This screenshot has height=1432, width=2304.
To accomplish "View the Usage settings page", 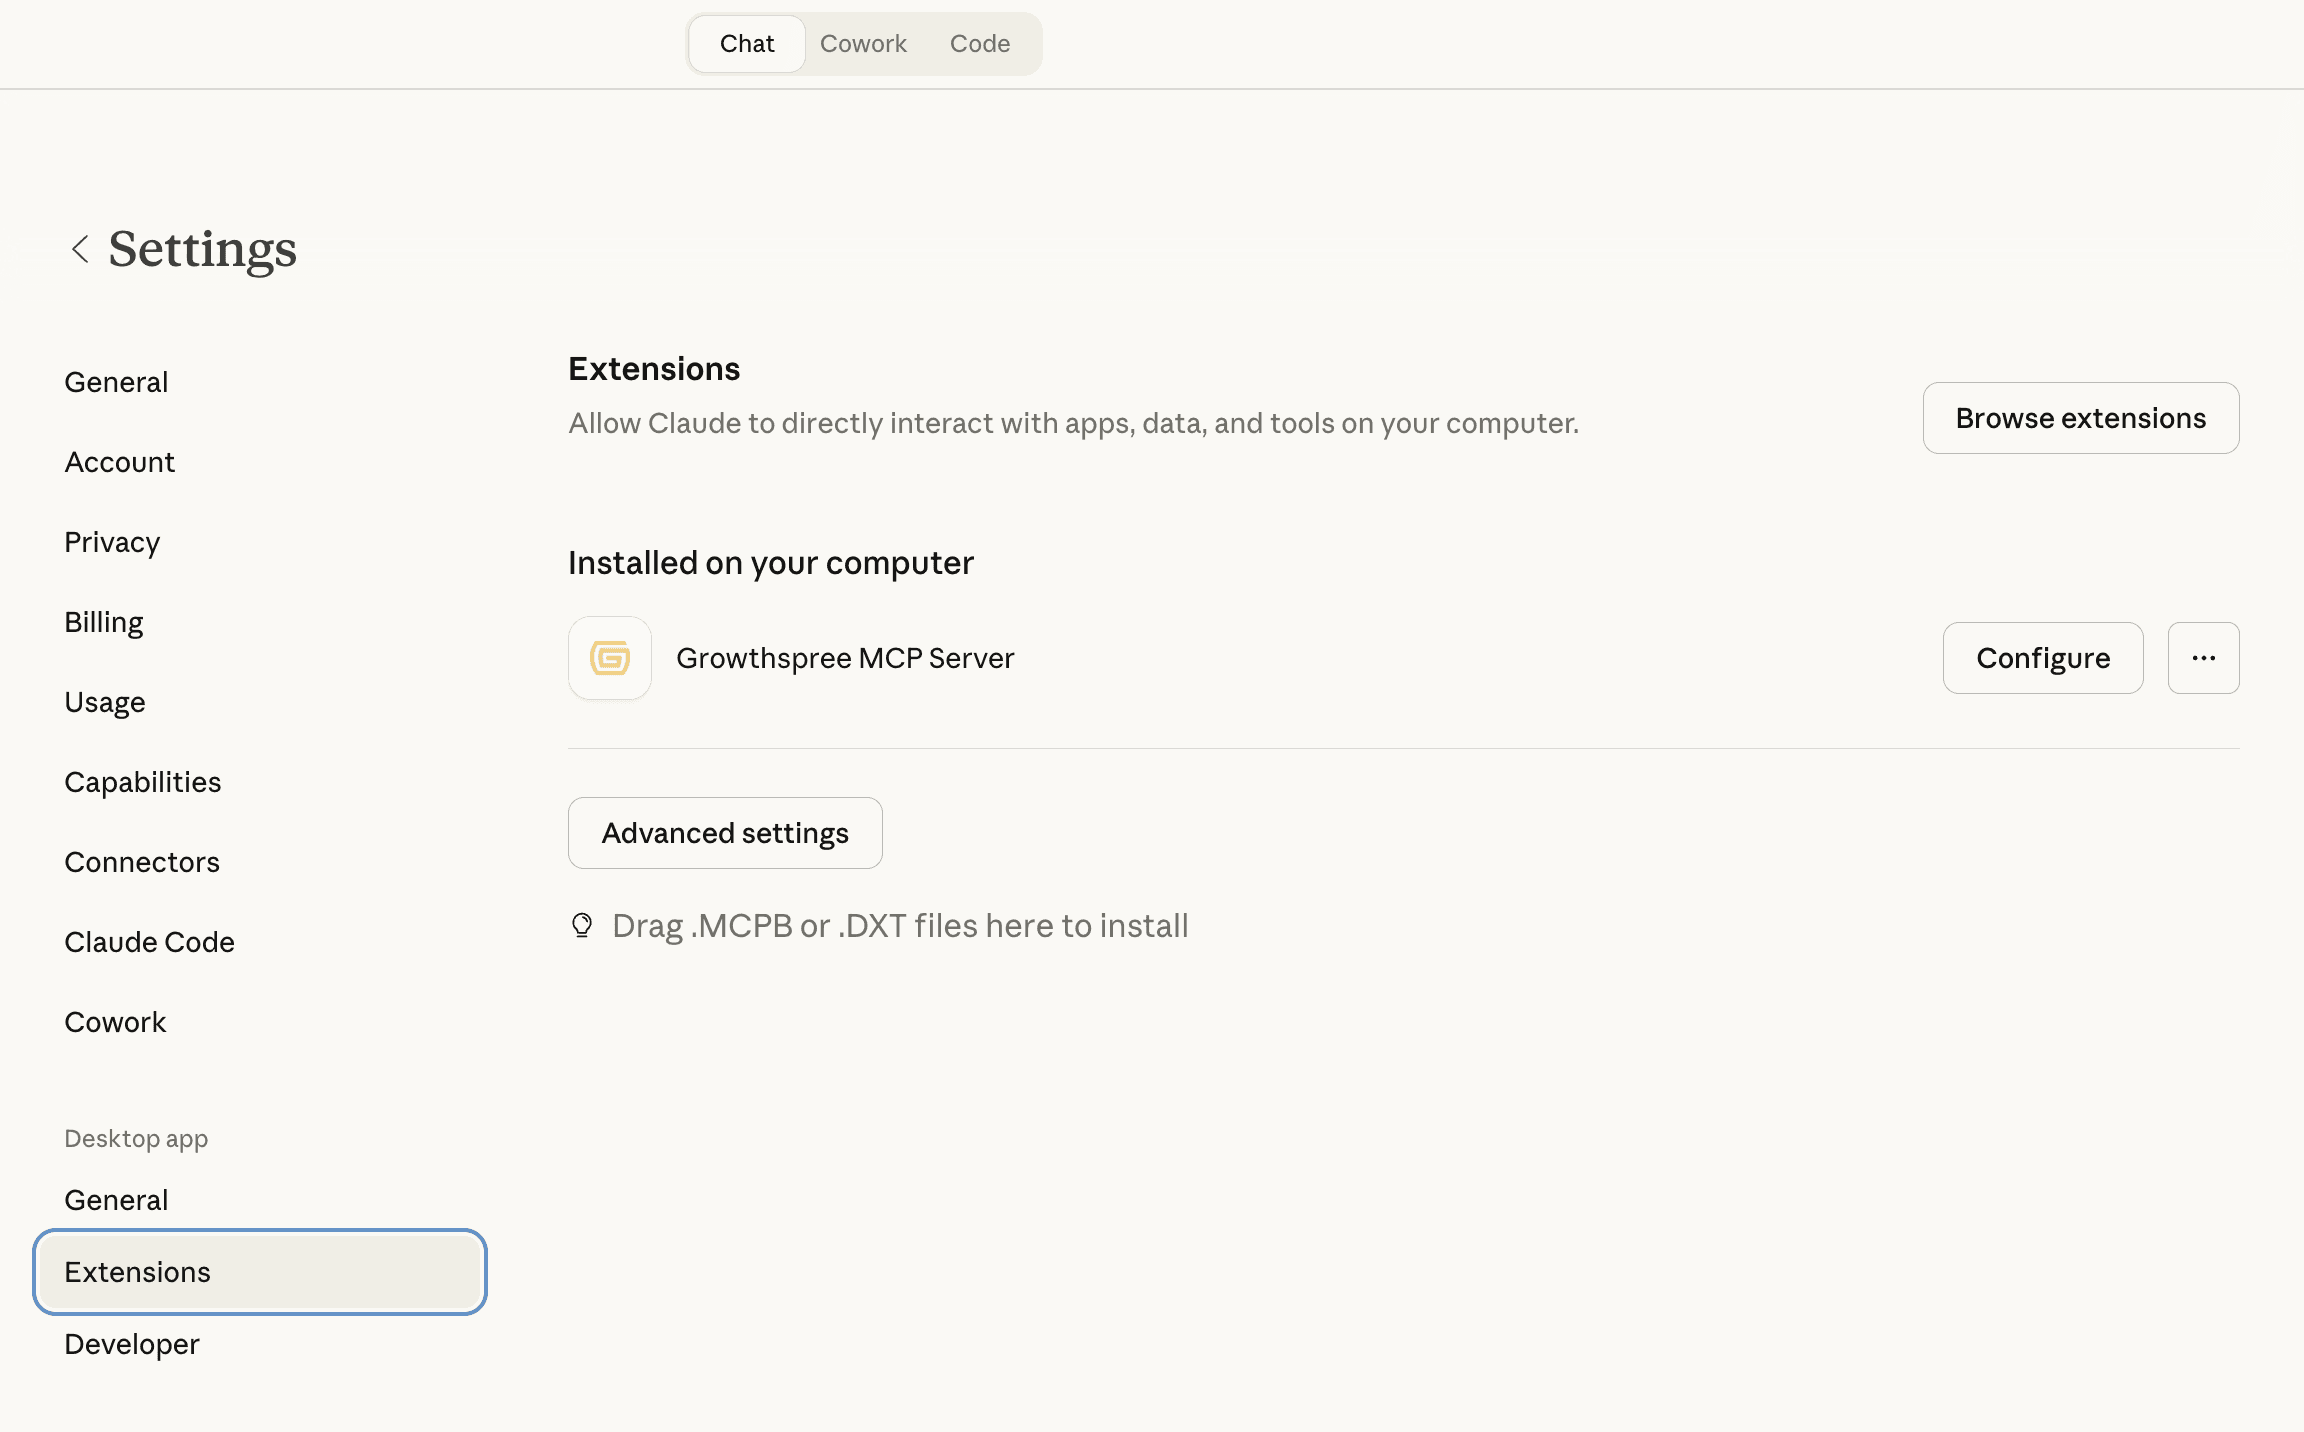I will (x=105, y=702).
